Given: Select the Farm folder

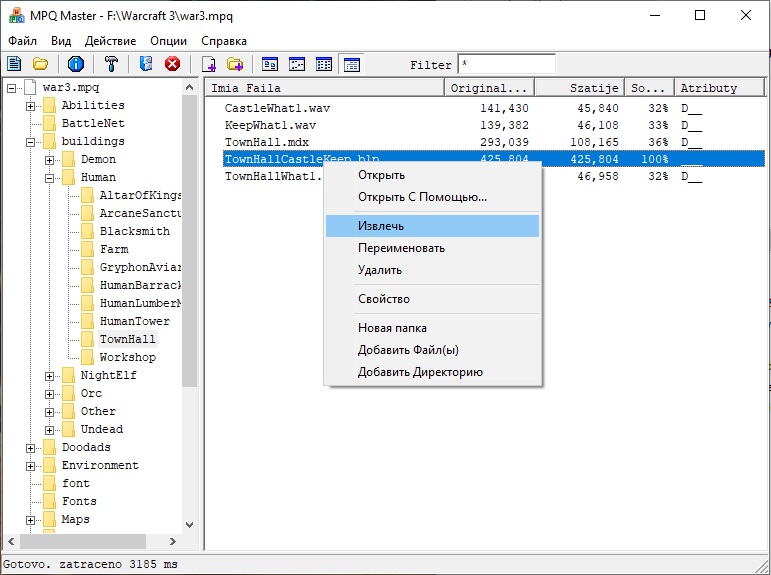Looking at the screenshot, I should (x=114, y=249).
